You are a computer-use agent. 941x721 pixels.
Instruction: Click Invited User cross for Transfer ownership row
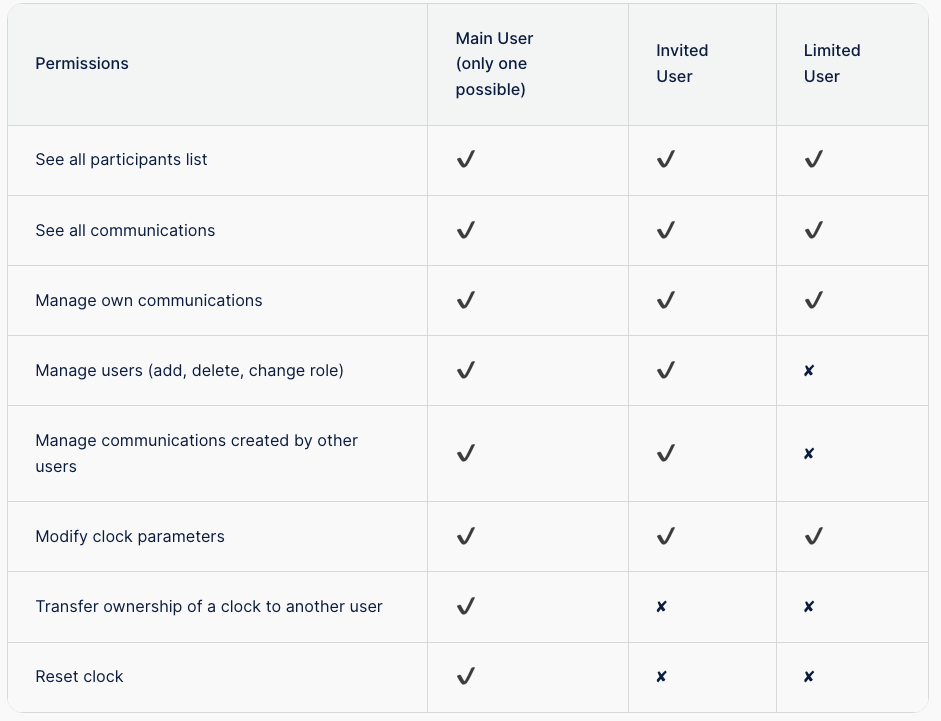pos(661,606)
